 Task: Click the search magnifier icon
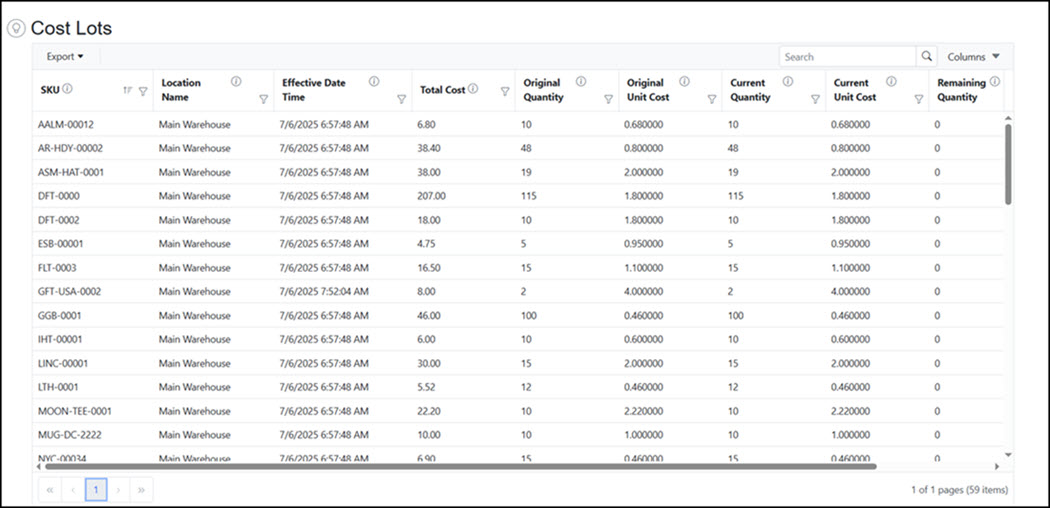[x=927, y=57]
